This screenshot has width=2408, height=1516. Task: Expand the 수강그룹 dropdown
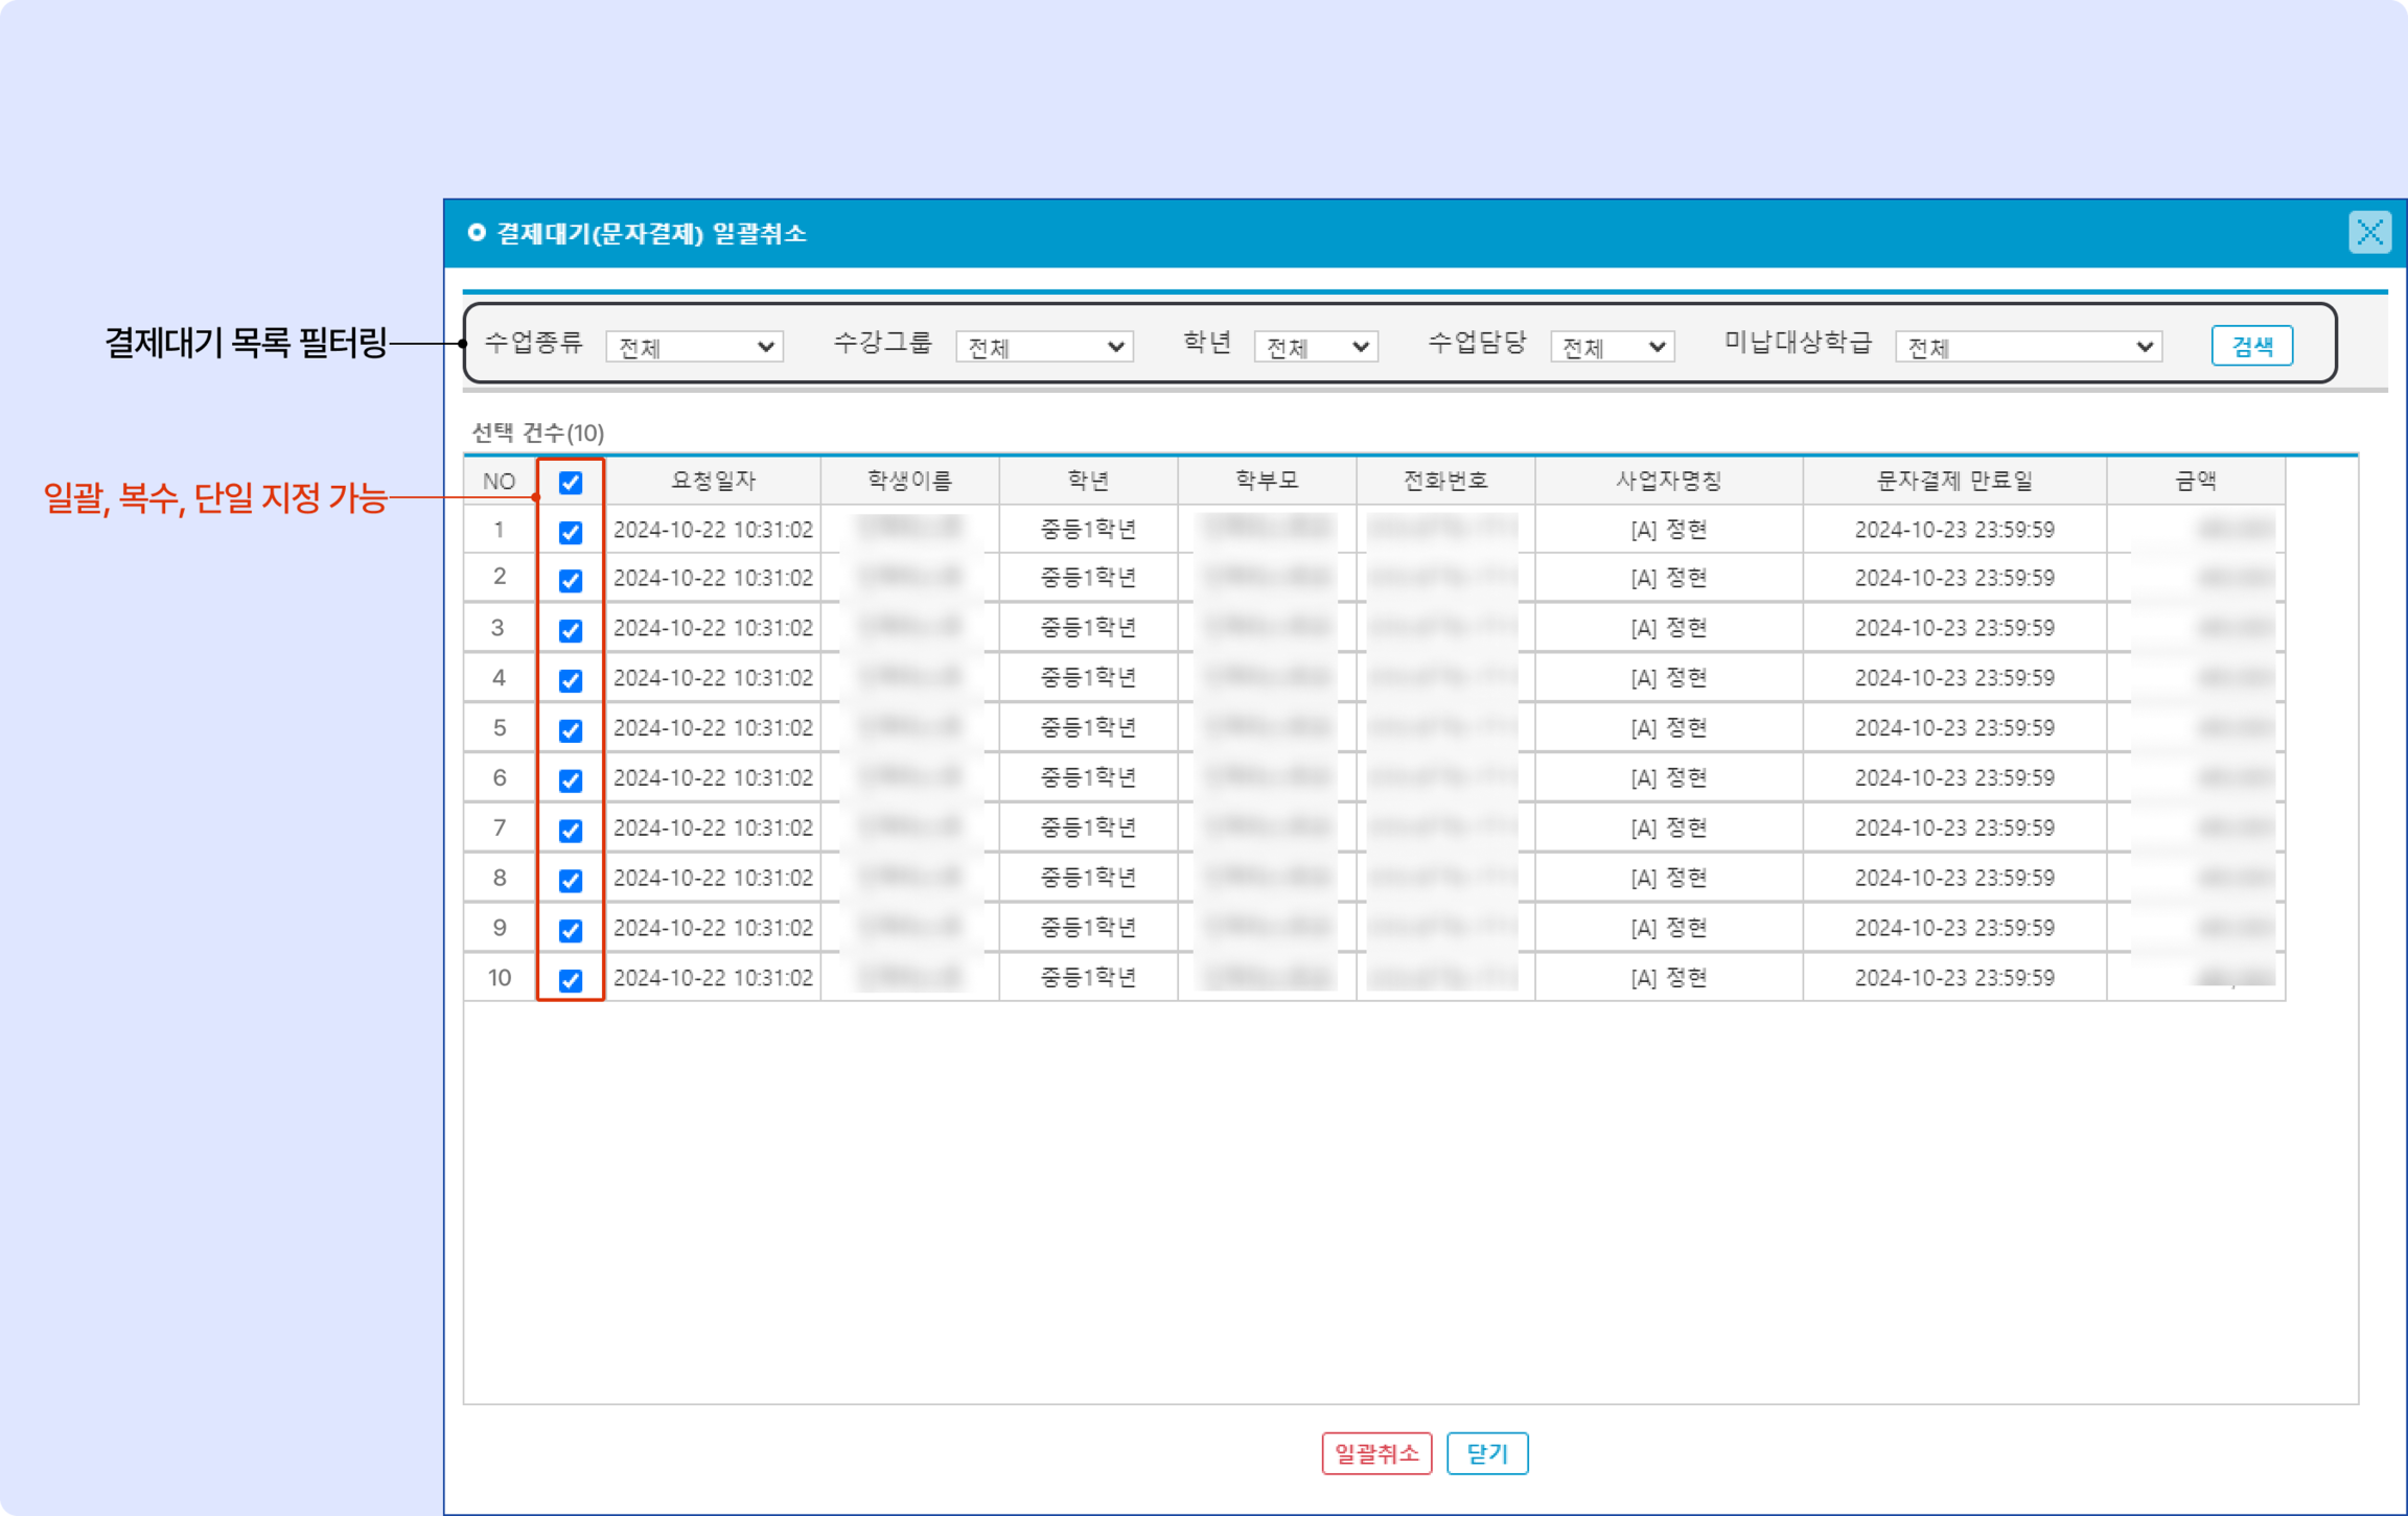coord(1044,347)
